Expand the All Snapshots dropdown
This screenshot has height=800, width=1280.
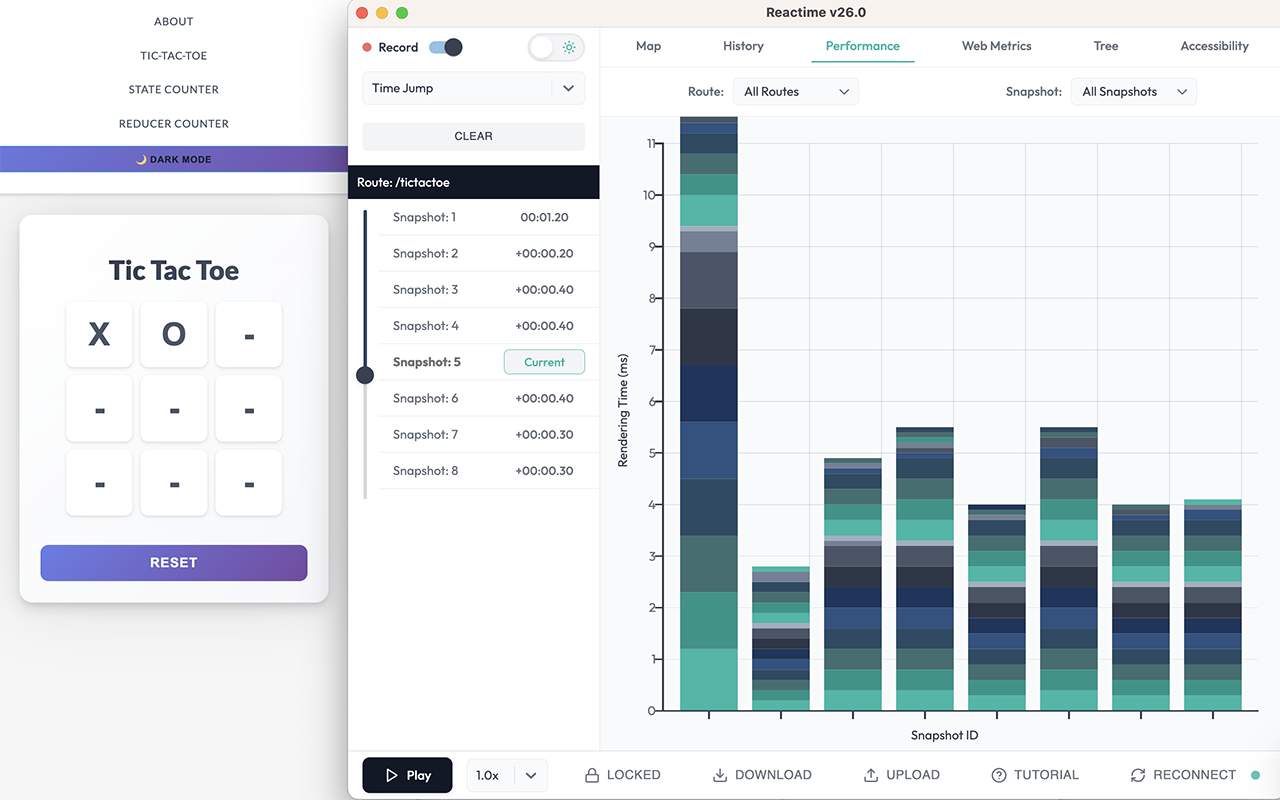click(x=1134, y=92)
